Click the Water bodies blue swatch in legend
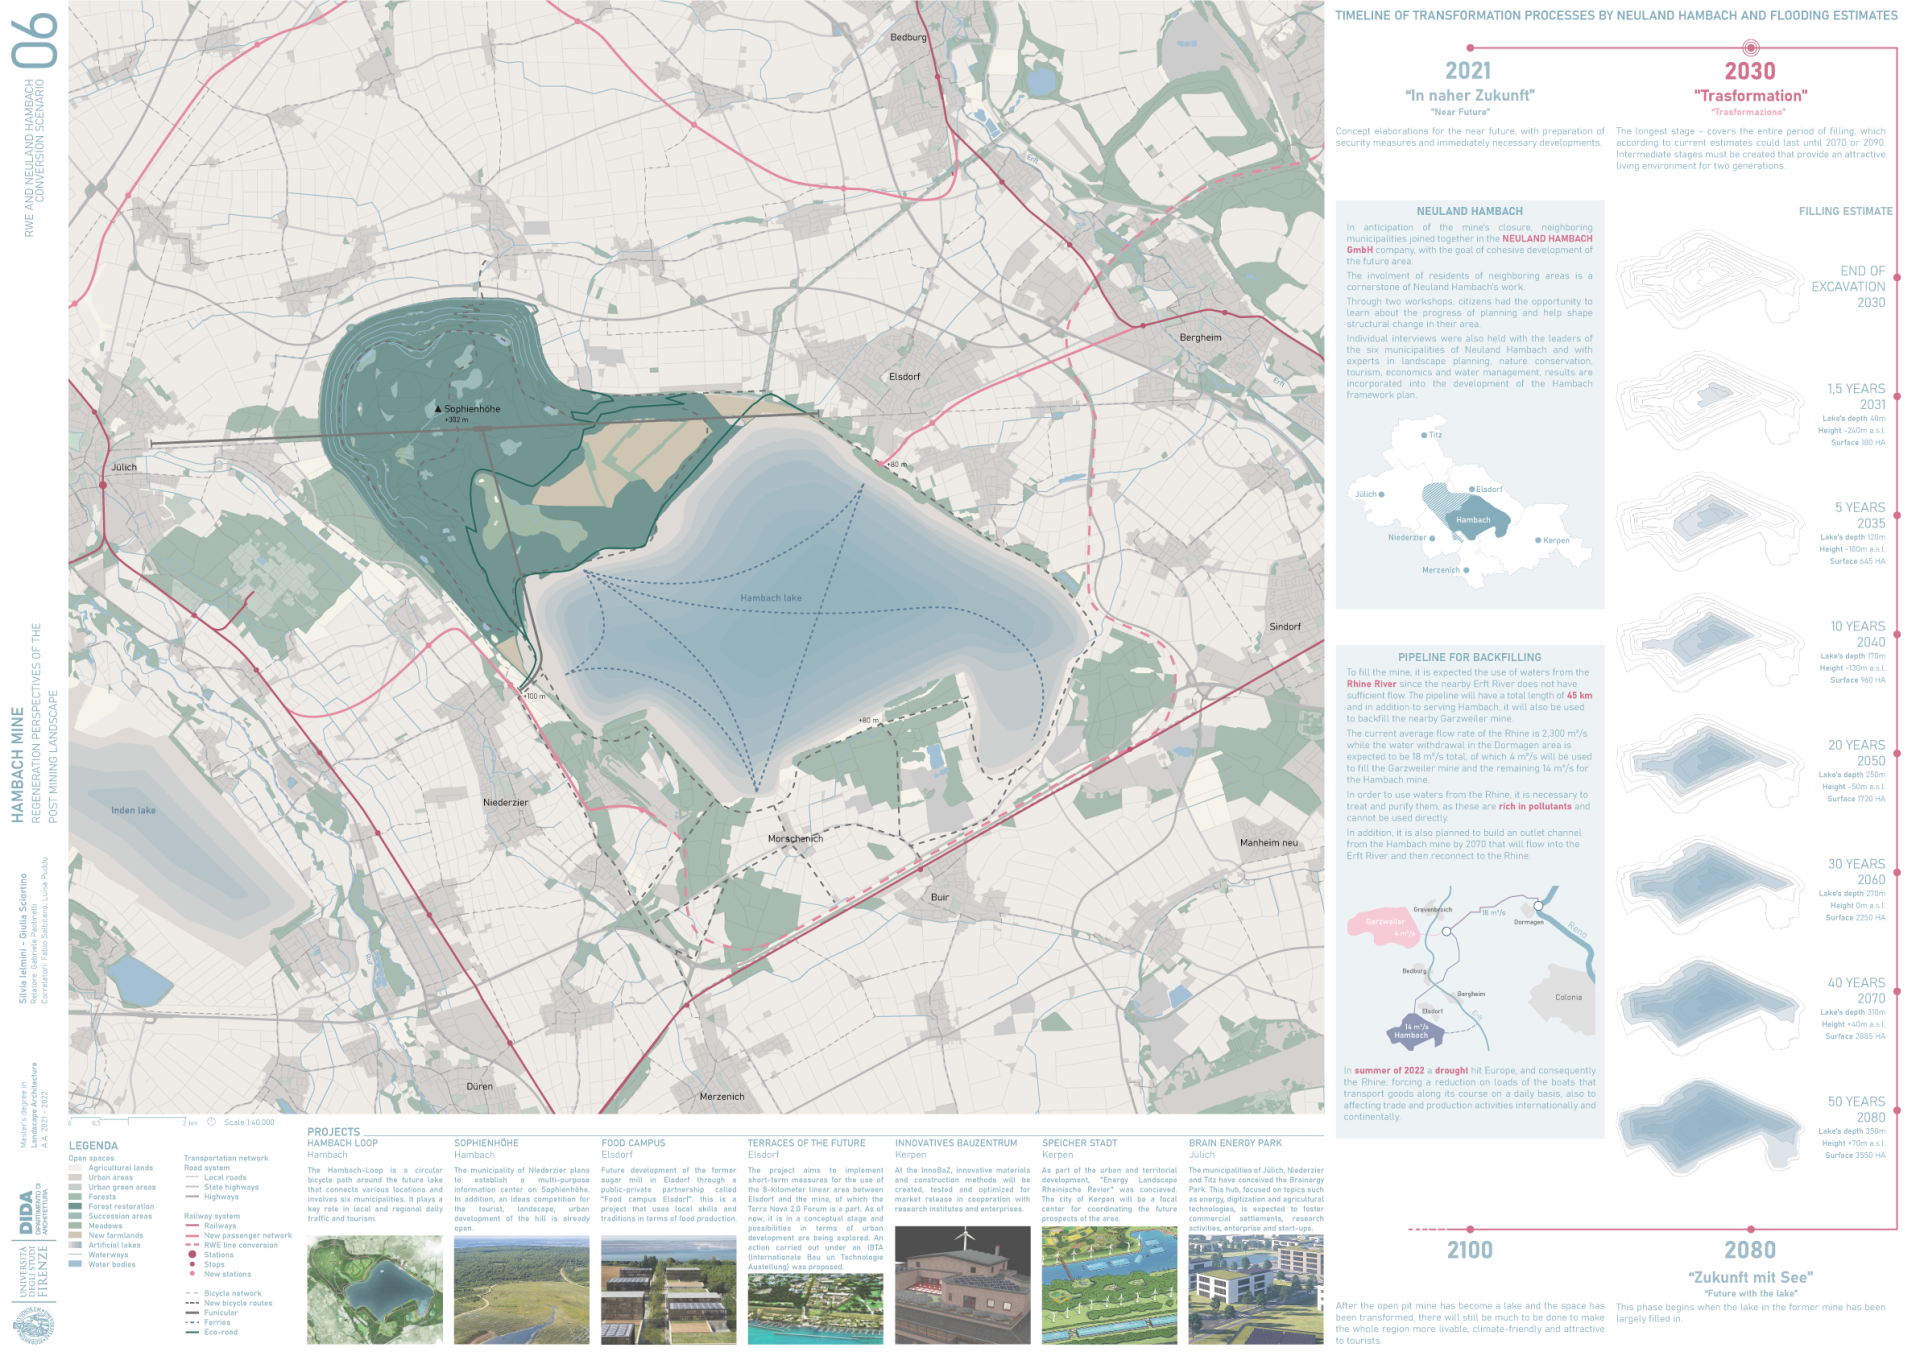This screenshot has height=1356, width=1920. click(75, 1264)
